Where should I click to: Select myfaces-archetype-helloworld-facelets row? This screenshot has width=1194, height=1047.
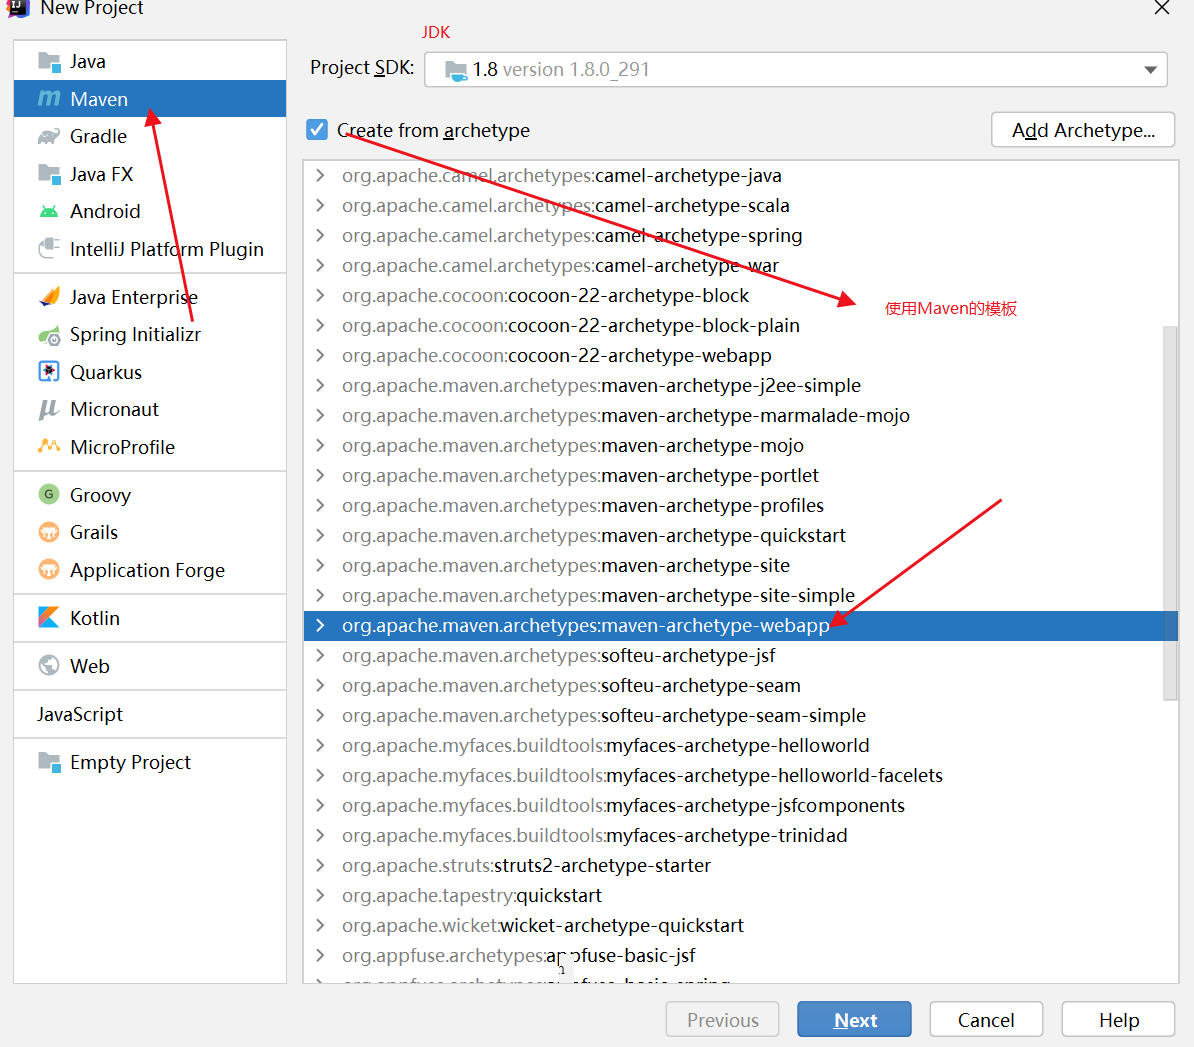pyautogui.click(x=741, y=776)
